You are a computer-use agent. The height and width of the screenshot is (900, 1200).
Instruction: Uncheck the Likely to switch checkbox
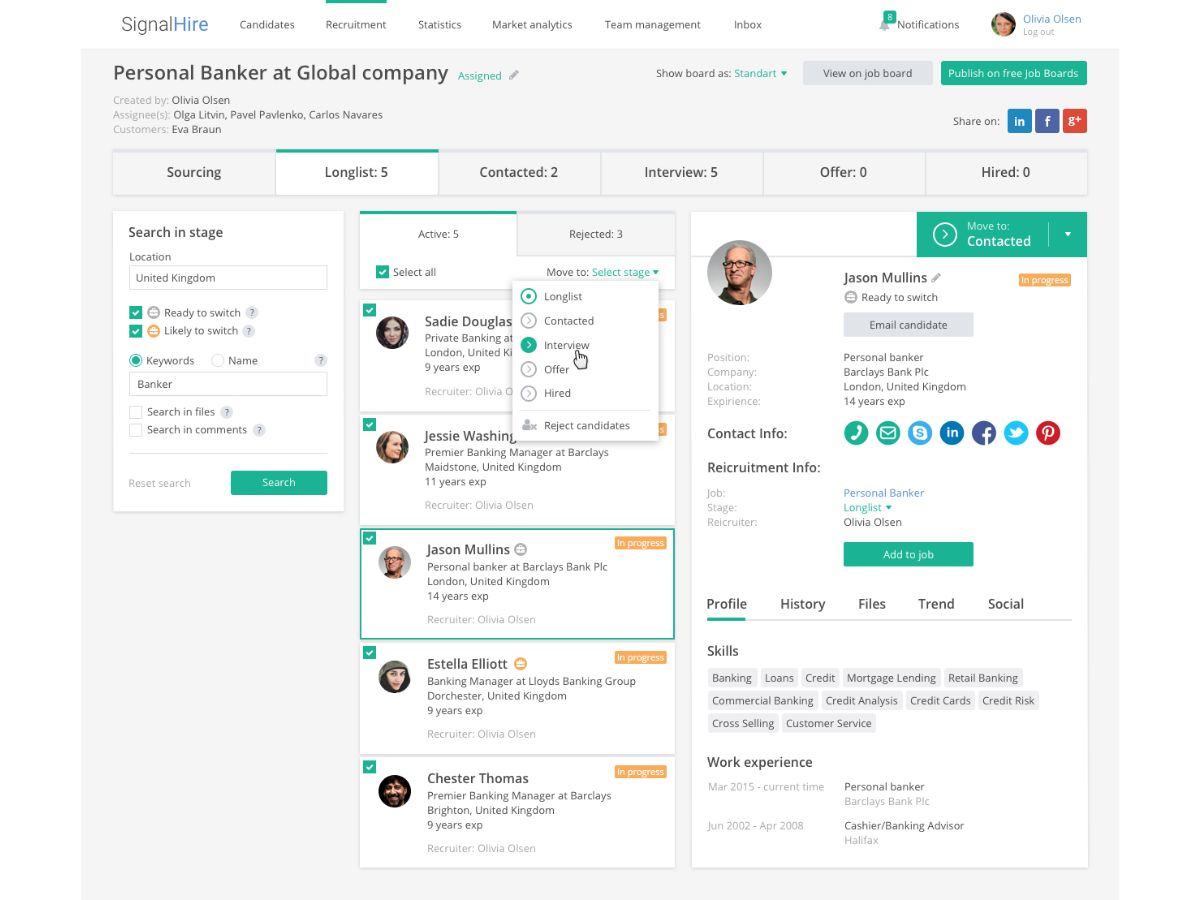tap(136, 331)
